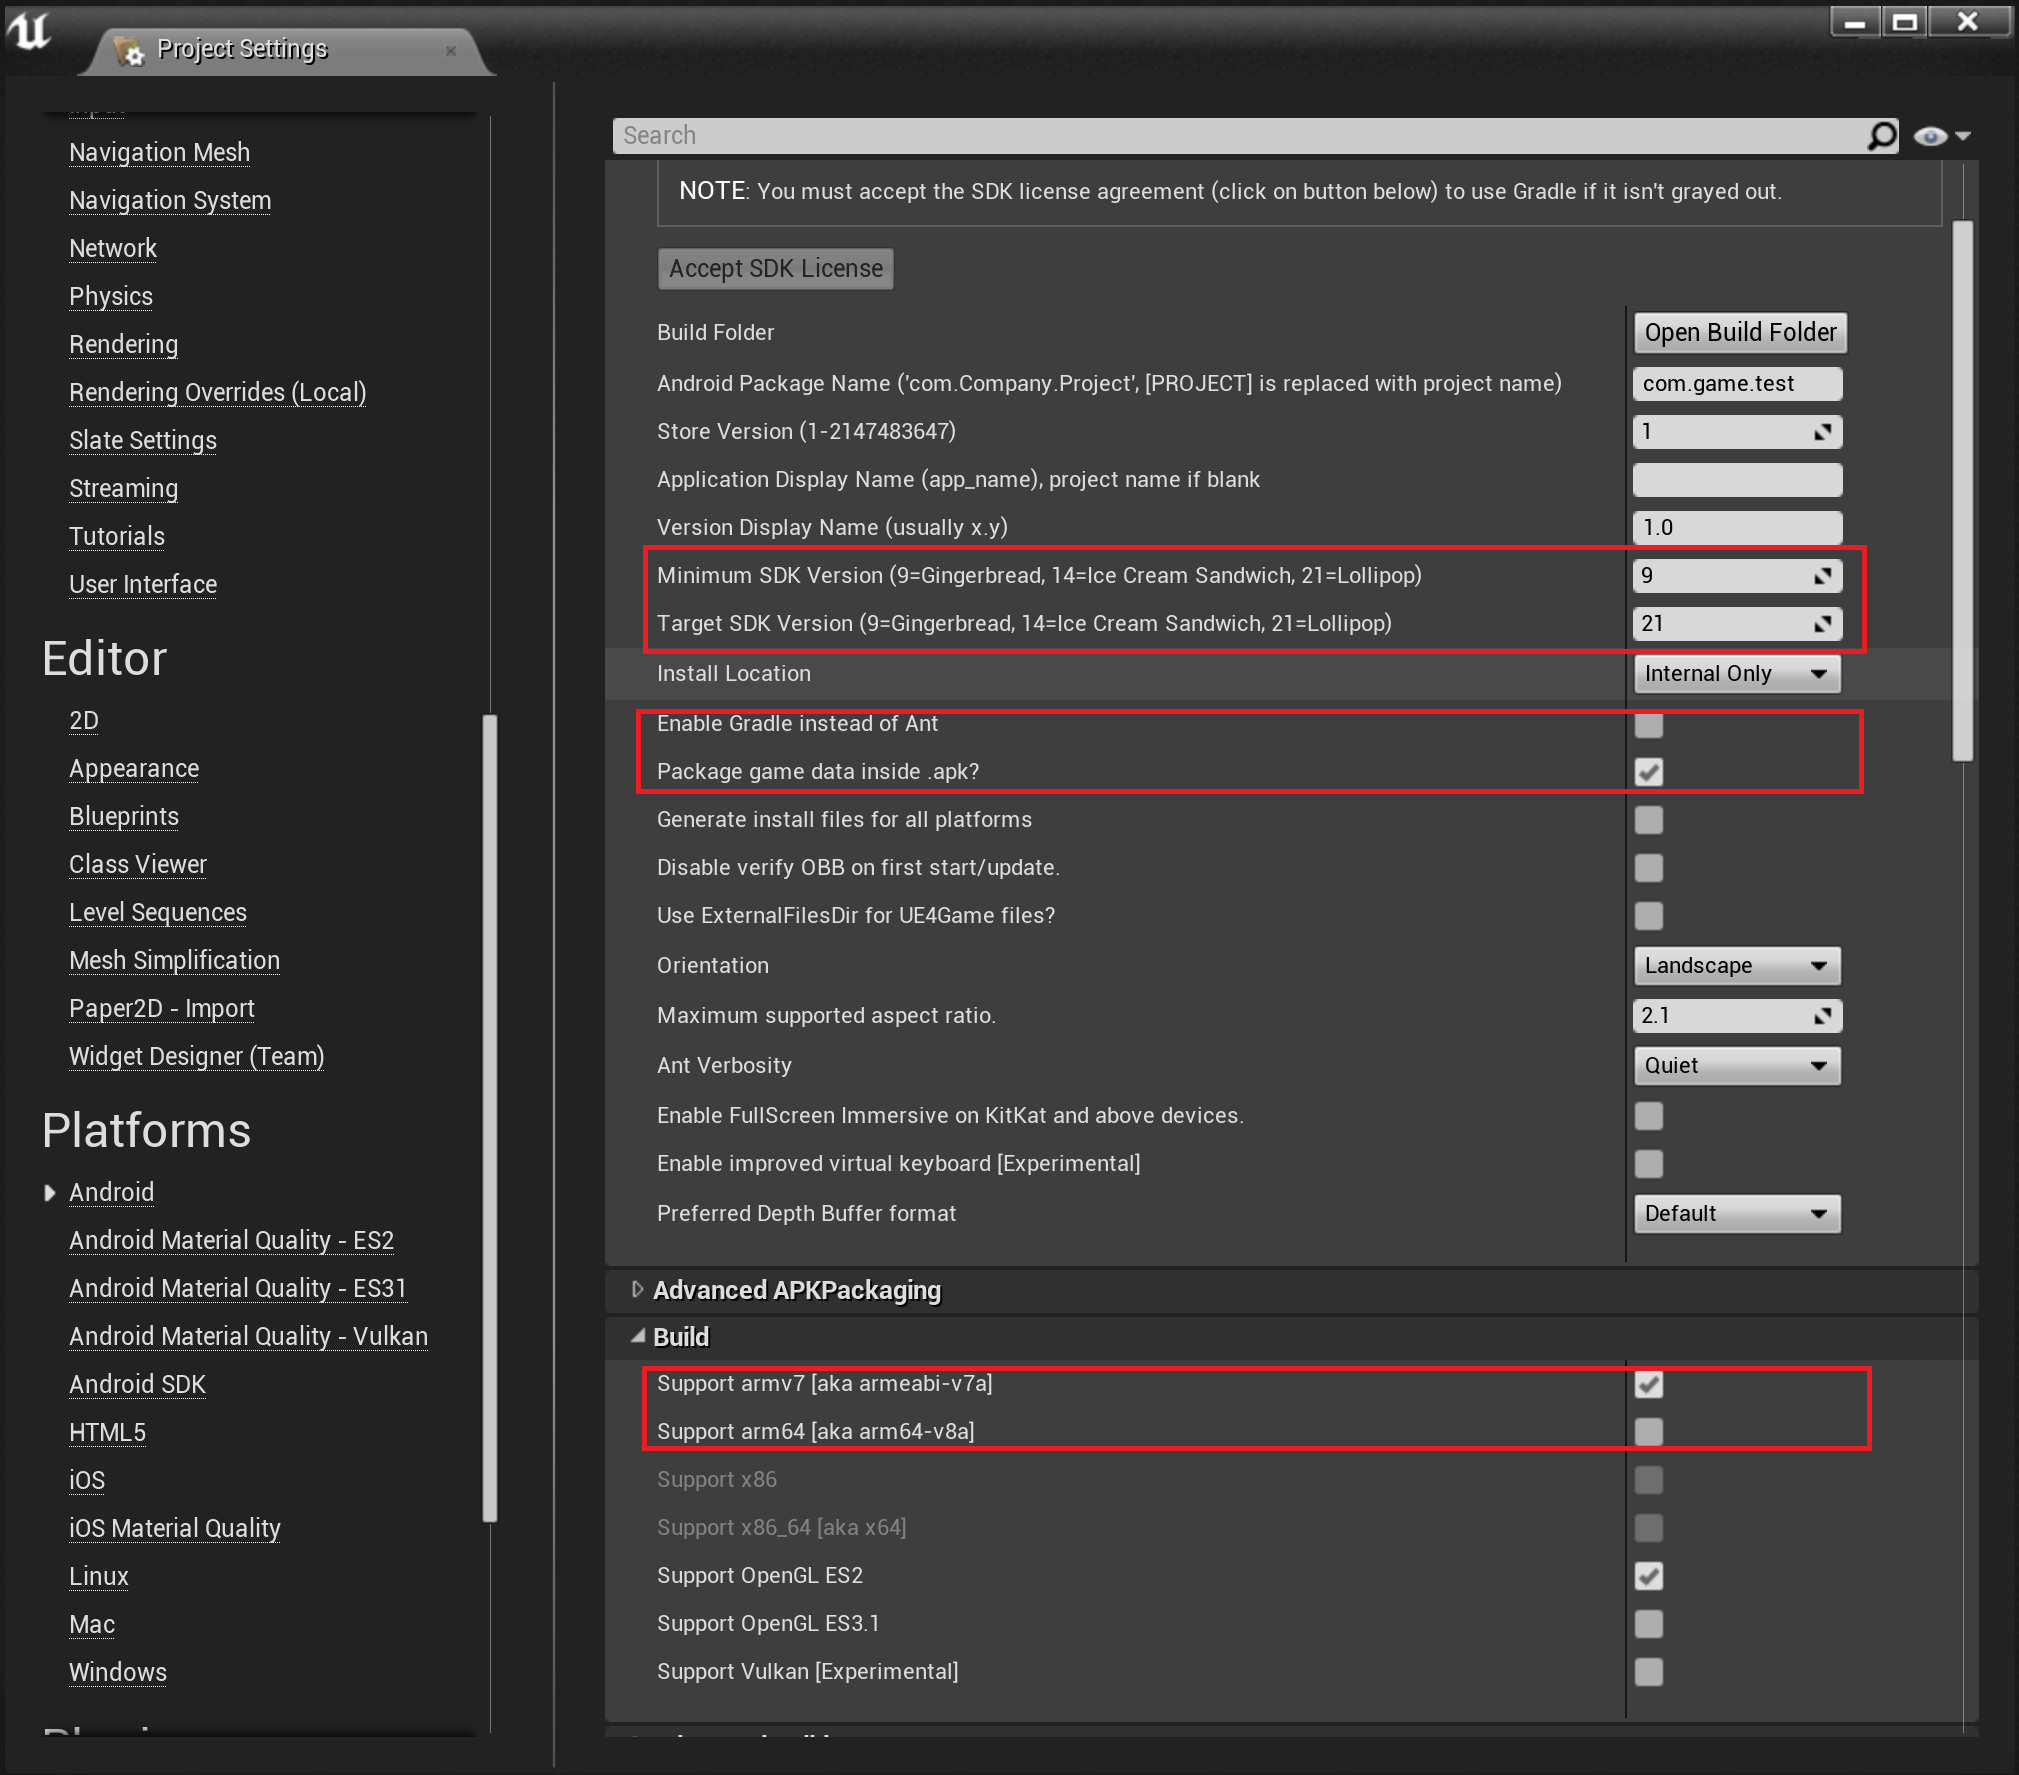The image size is (2019, 1775).
Task: Open Android SDK settings page
Action: point(137,1384)
